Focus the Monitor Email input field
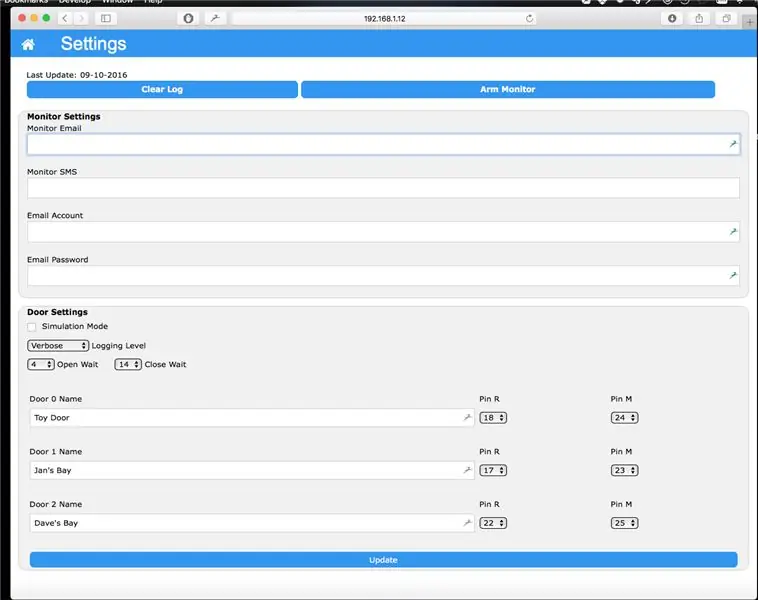Viewport: 758px width, 600px height. (x=383, y=144)
